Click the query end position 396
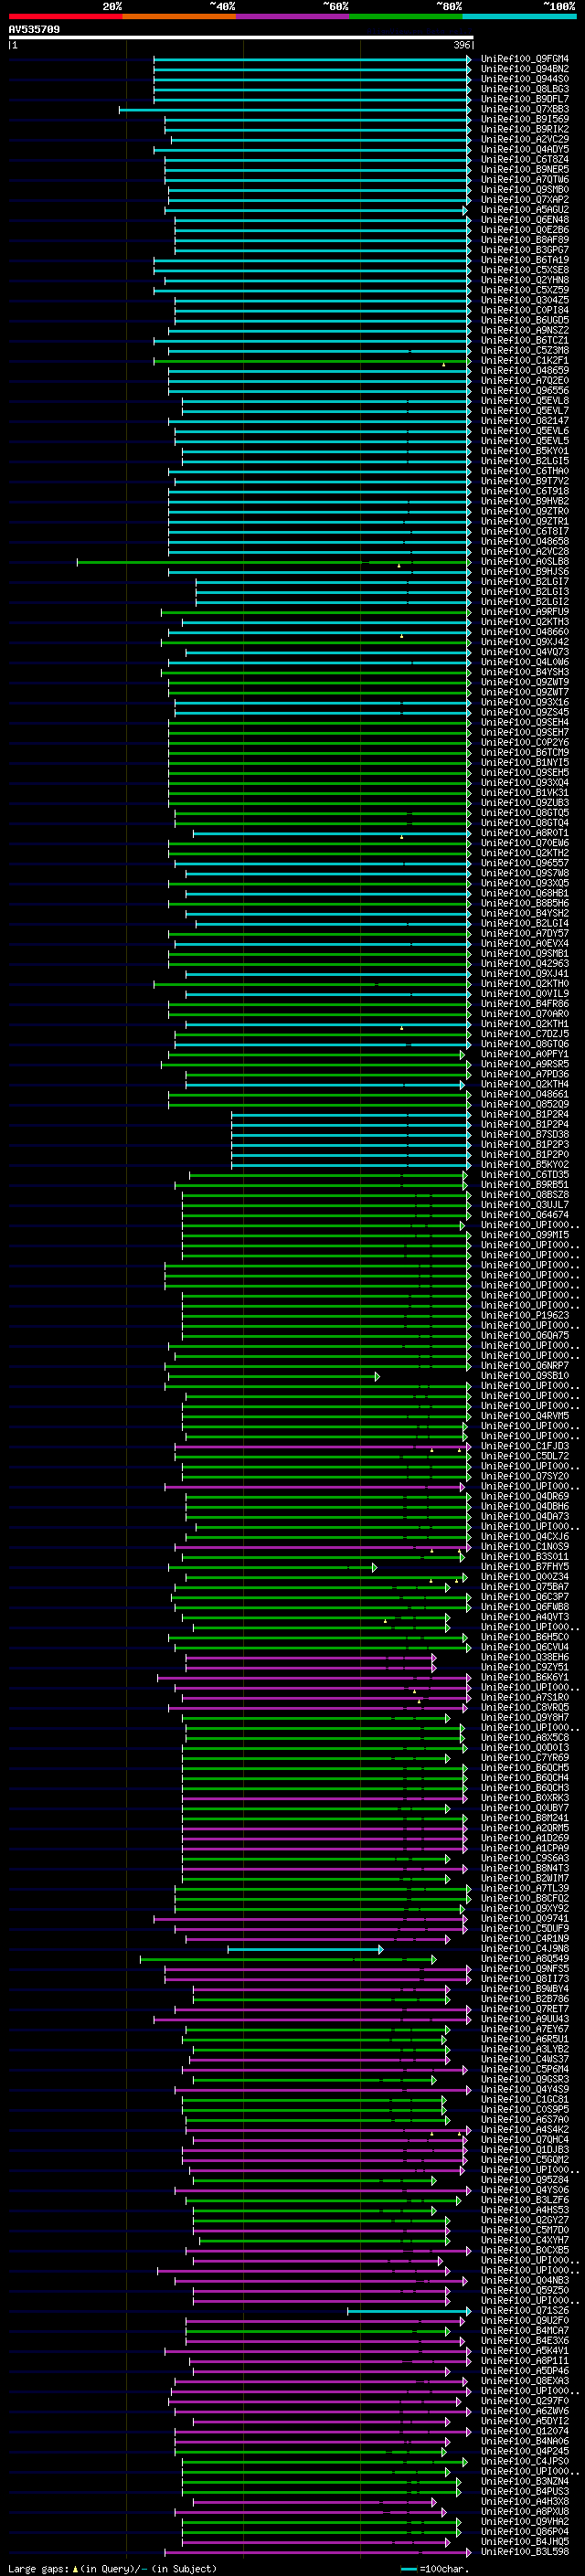This screenshot has width=585, height=2576. click(462, 45)
